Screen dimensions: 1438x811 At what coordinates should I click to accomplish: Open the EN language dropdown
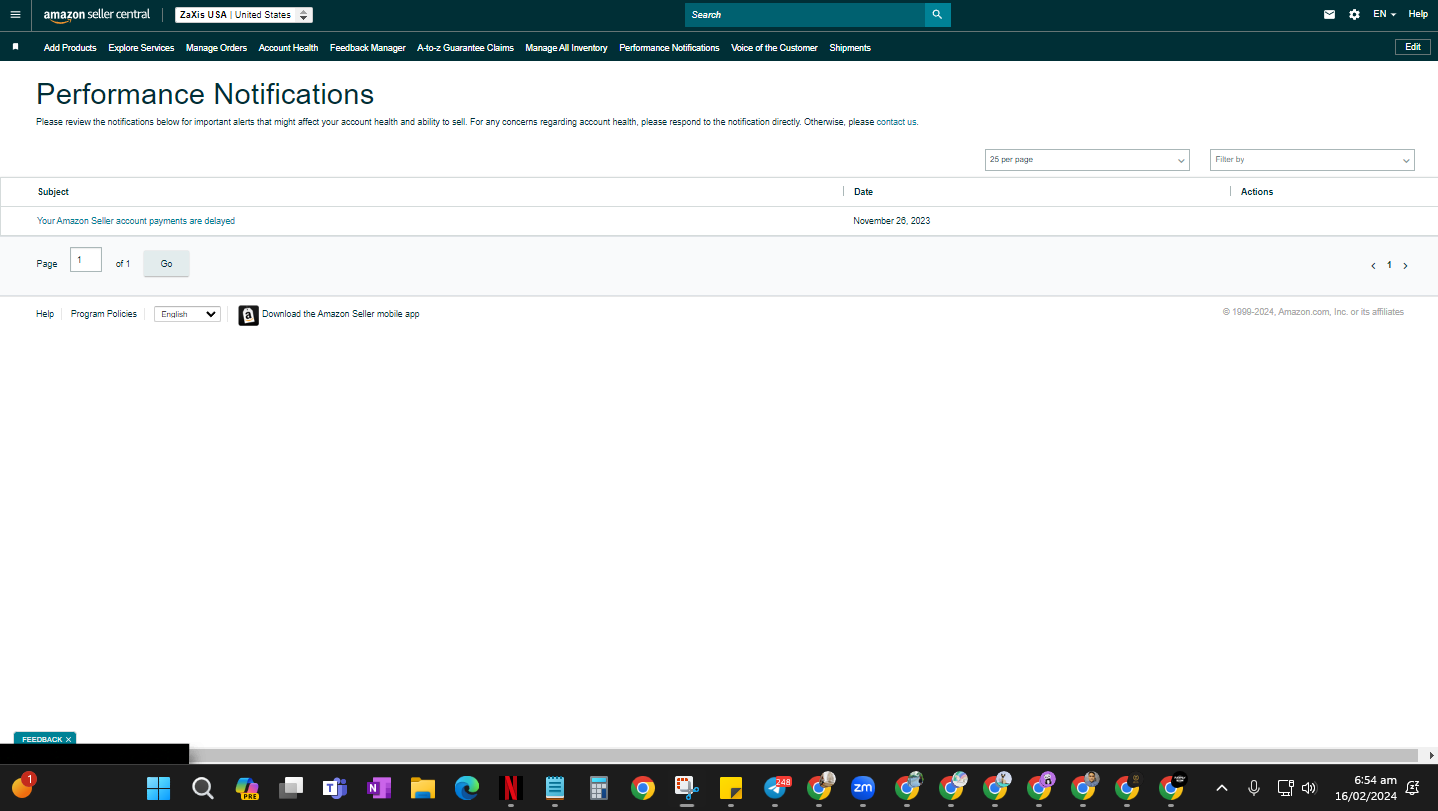point(1384,15)
